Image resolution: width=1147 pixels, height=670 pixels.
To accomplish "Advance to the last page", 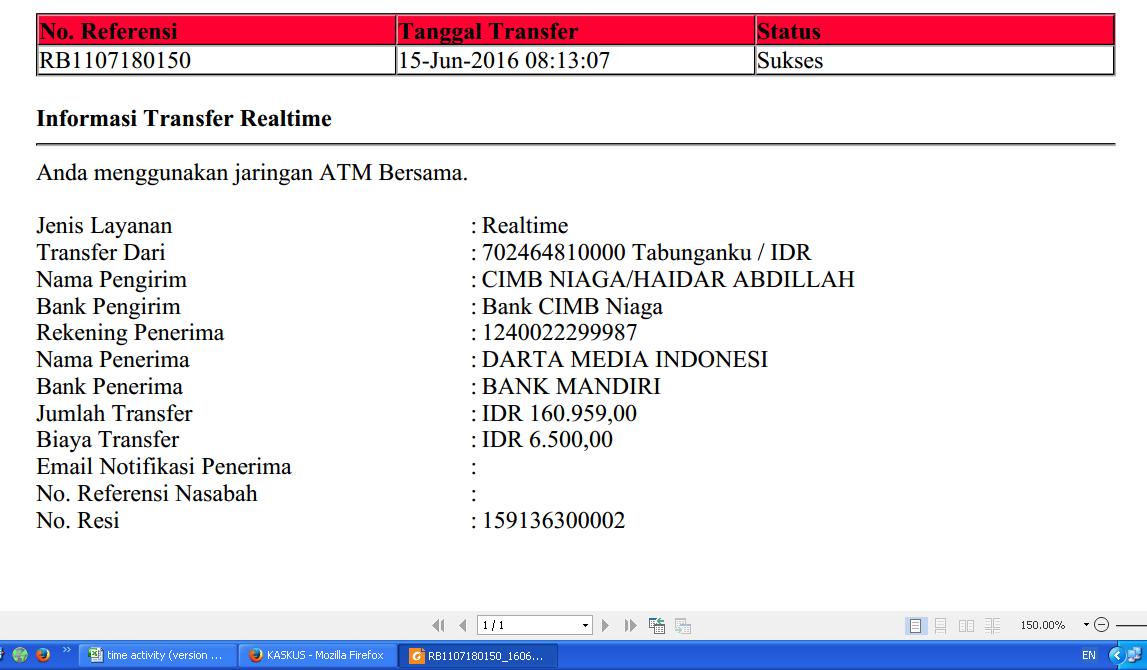I will [630, 625].
